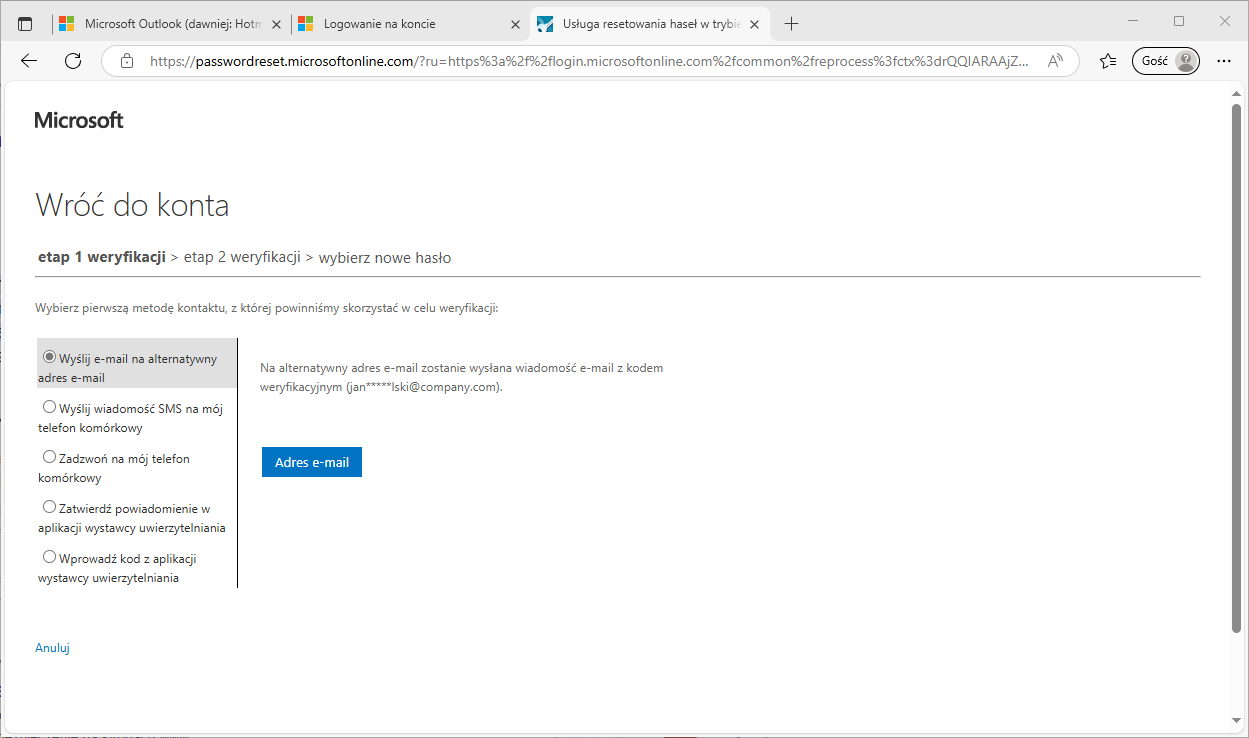Image resolution: width=1249 pixels, height=738 pixels.
Task: Switch to the Logowanie na koncie tab
Action: coord(410,23)
